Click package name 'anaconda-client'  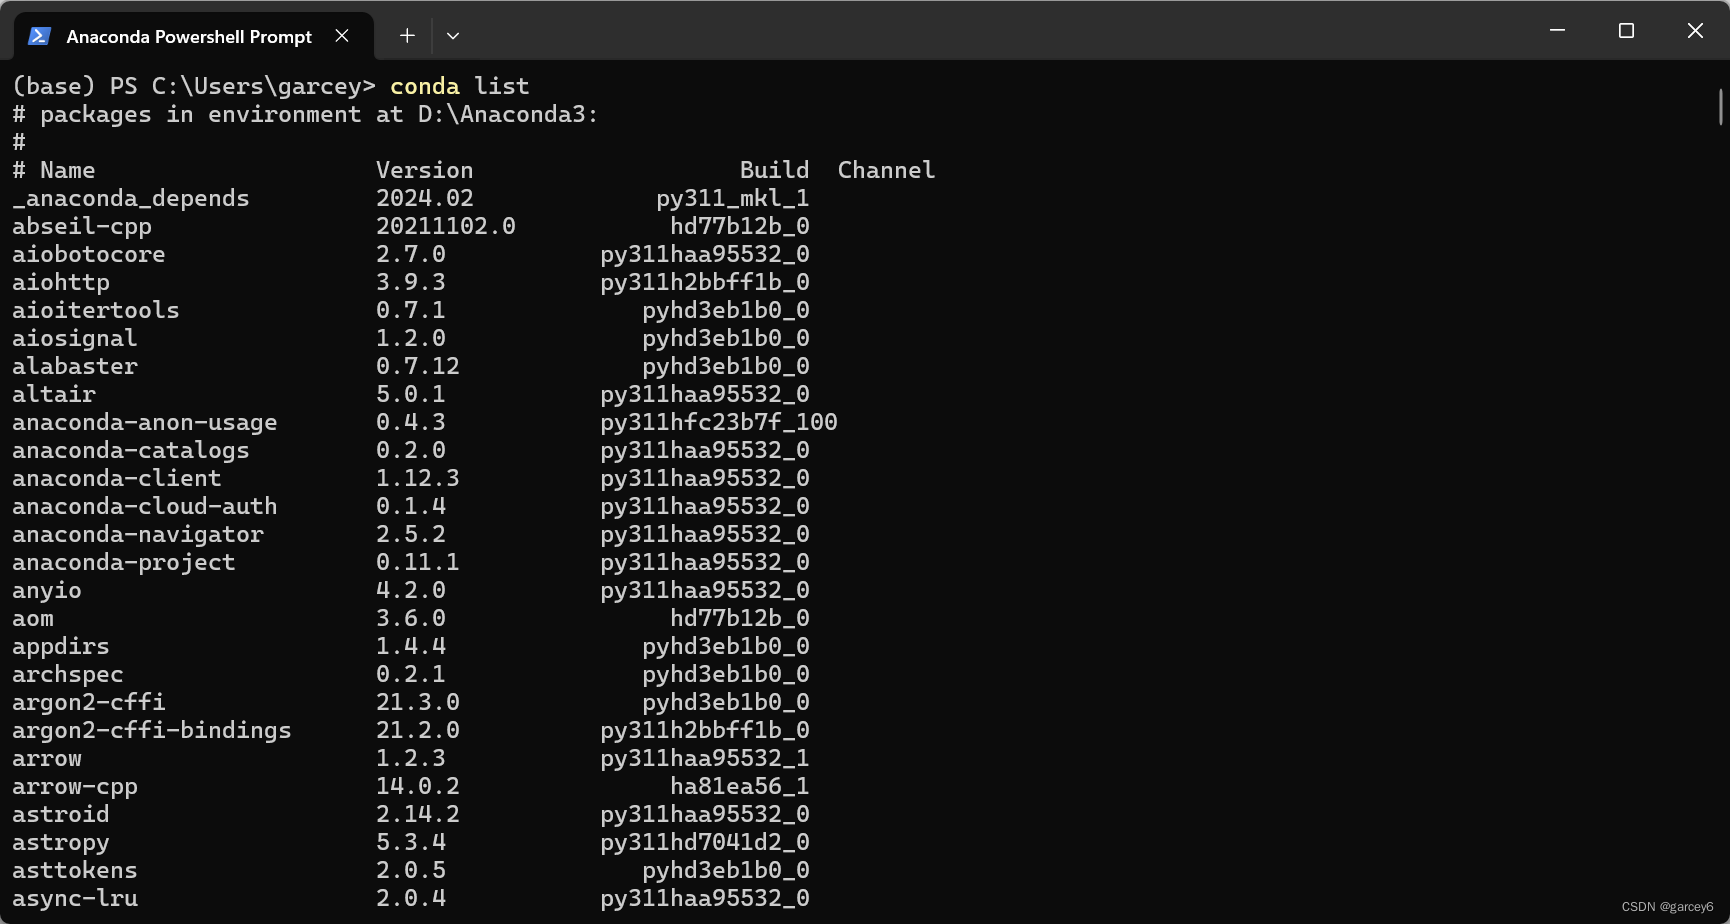coord(116,478)
